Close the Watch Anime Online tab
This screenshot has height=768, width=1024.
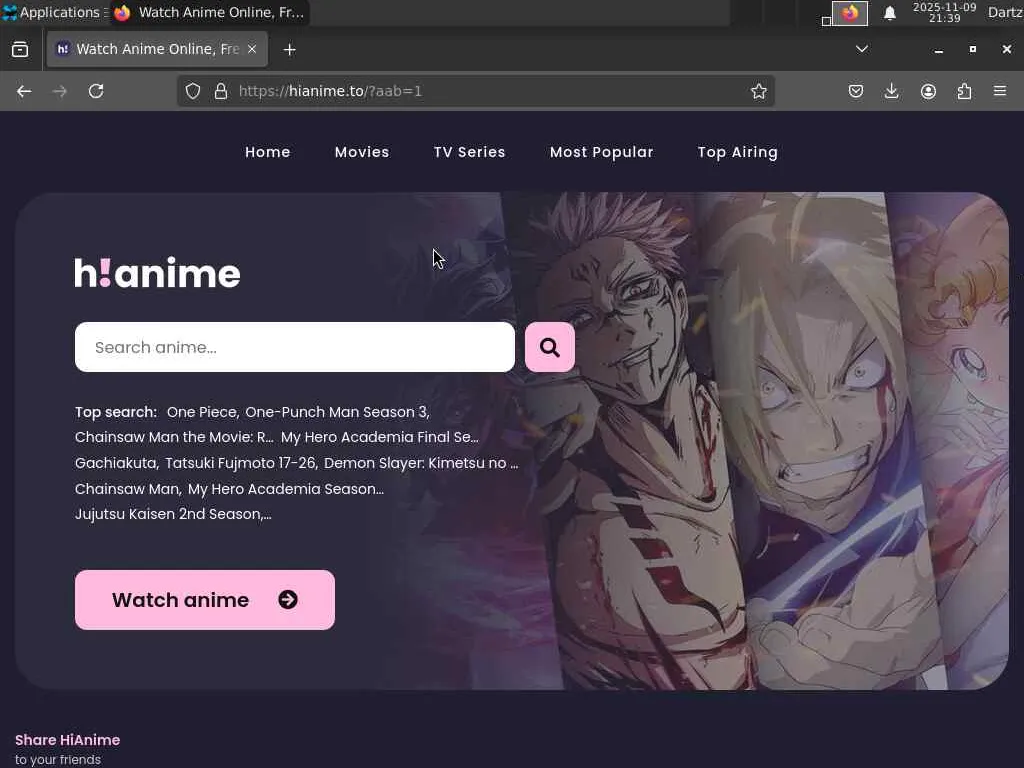click(x=252, y=49)
